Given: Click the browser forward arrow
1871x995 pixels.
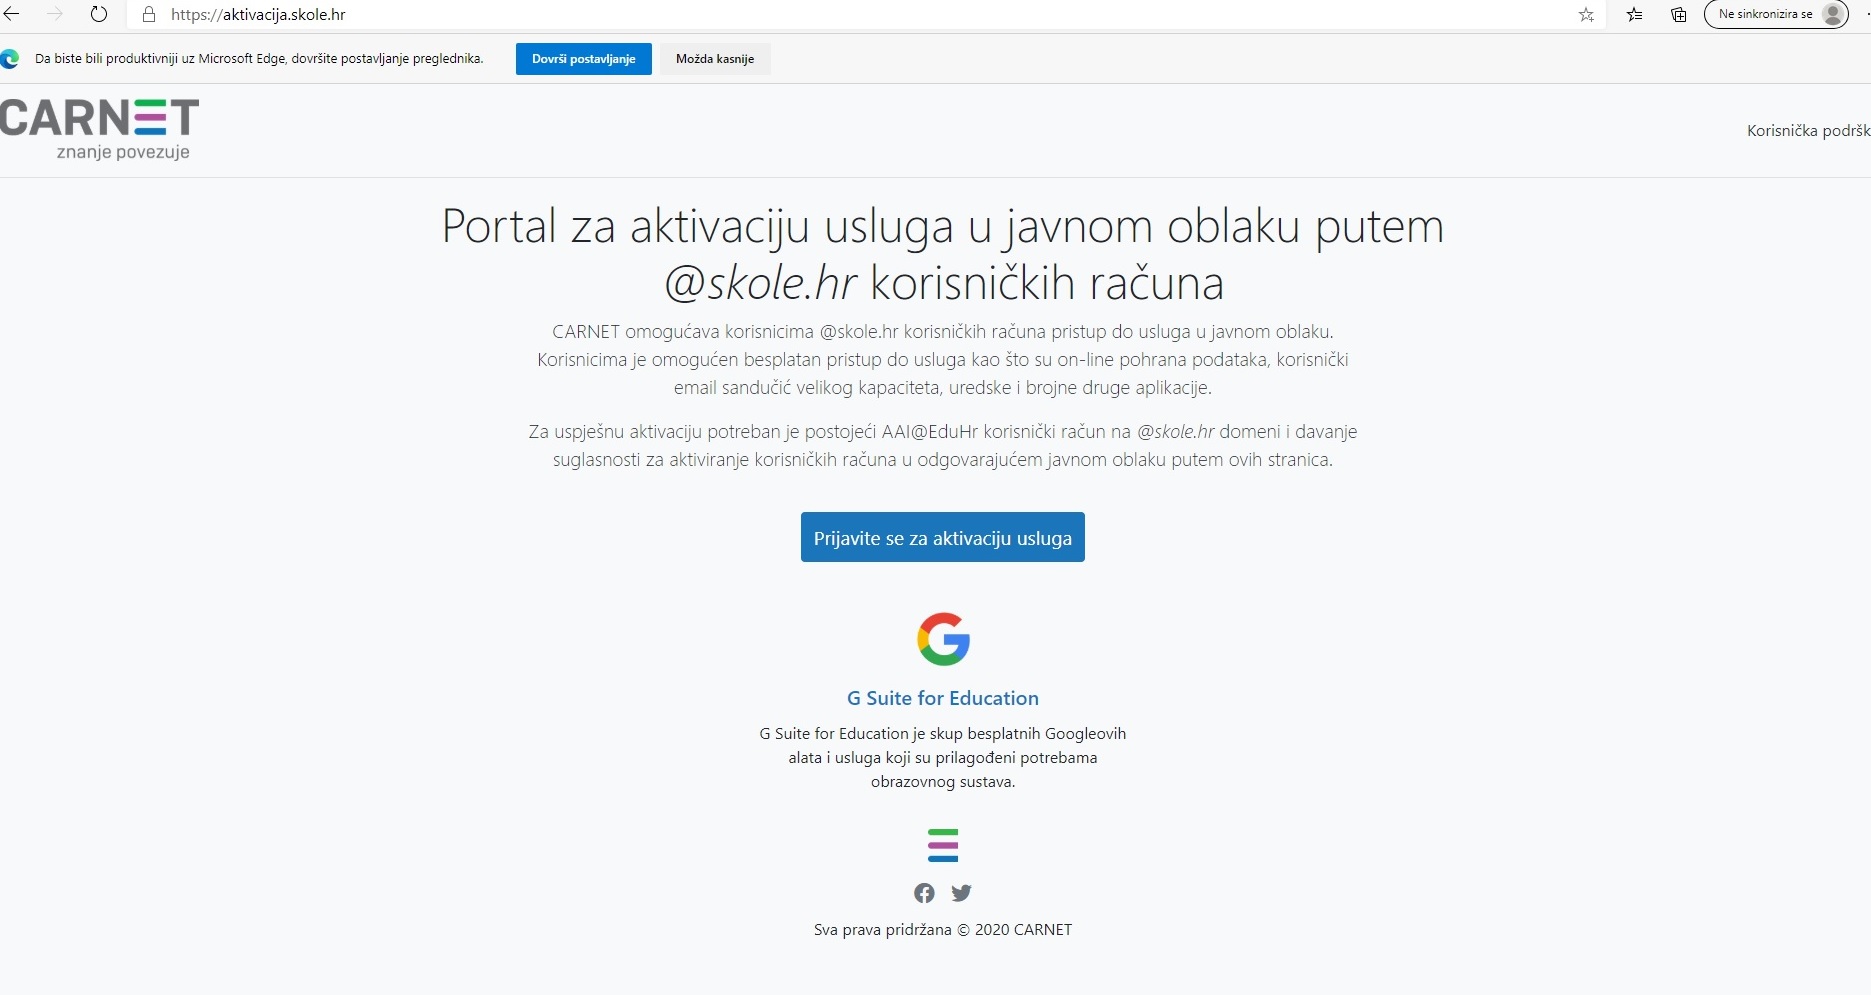Looking at the screenshot, I should click(55, 14).
